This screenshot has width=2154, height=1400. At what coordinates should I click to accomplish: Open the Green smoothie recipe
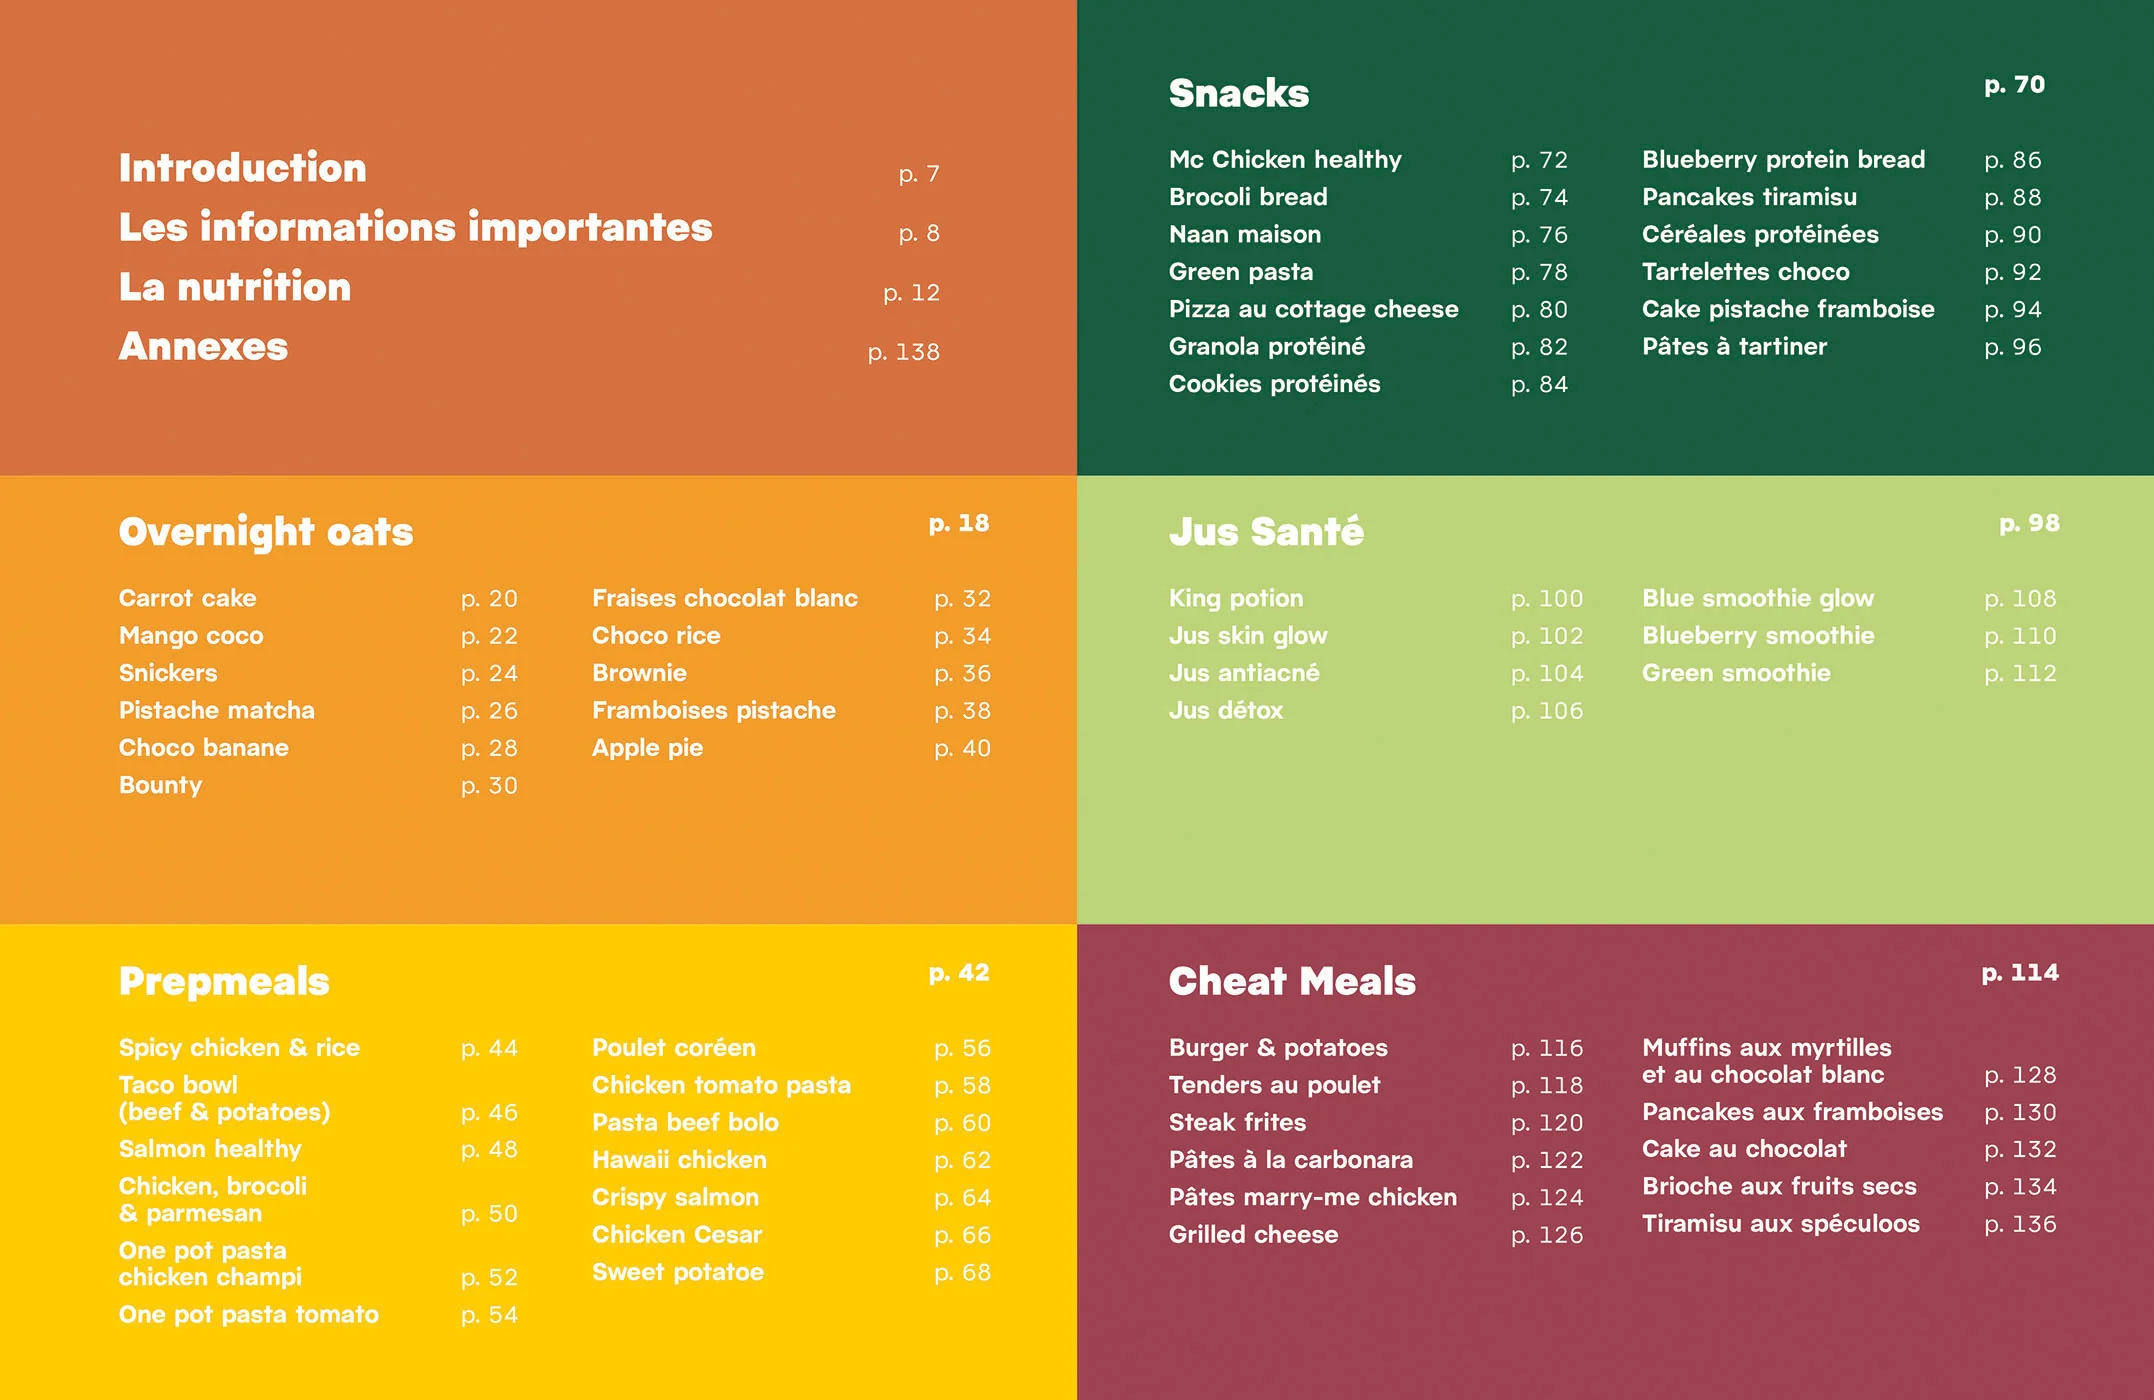(1736, 673)
